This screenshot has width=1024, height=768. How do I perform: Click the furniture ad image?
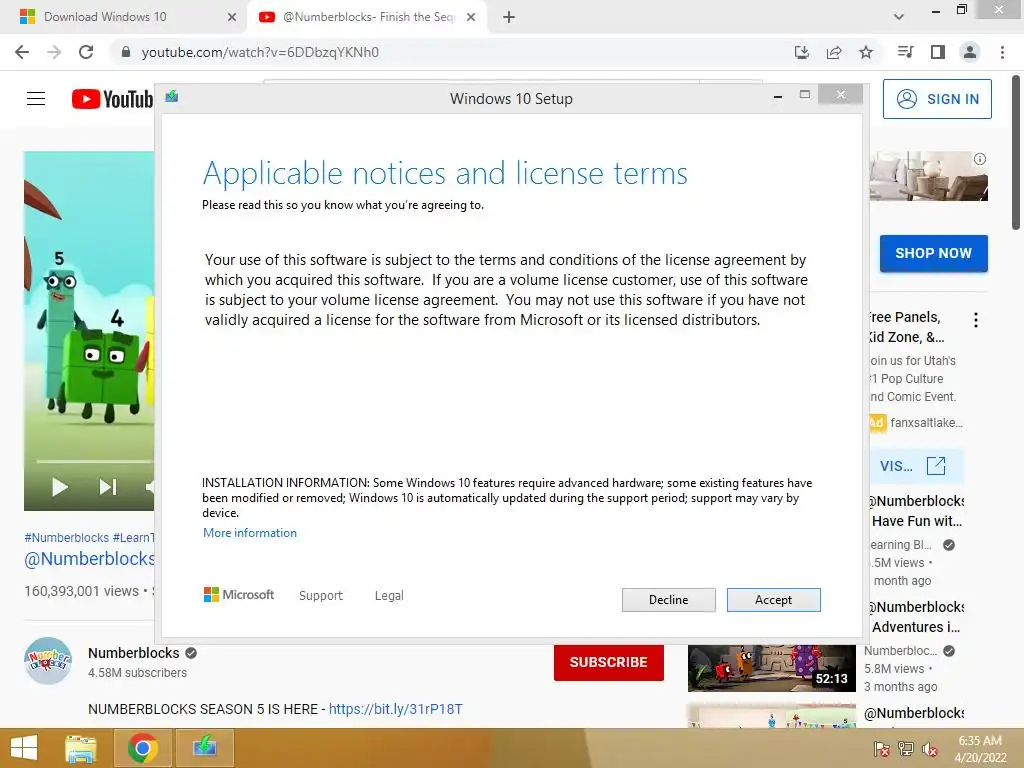[928, 176]
